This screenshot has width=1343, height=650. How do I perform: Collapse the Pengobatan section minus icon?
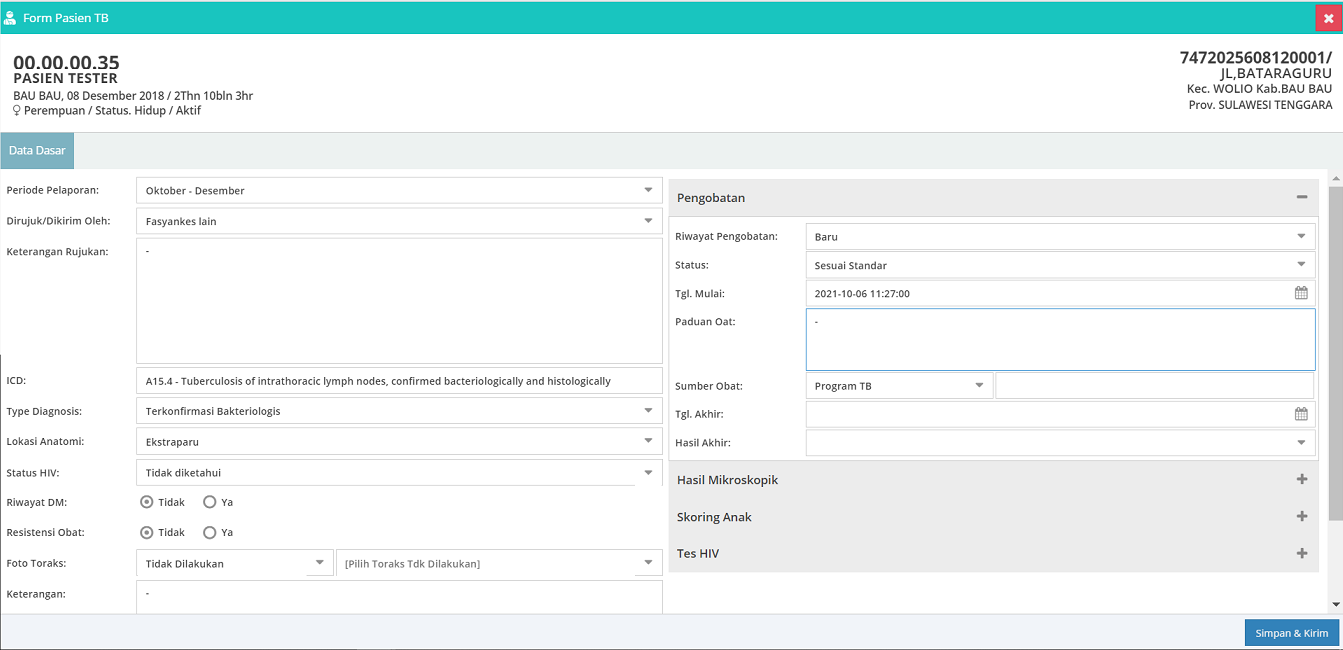1301,197
